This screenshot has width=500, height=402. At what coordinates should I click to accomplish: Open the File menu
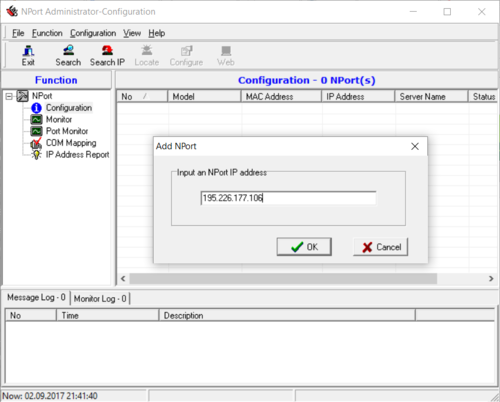coord(18,33)
